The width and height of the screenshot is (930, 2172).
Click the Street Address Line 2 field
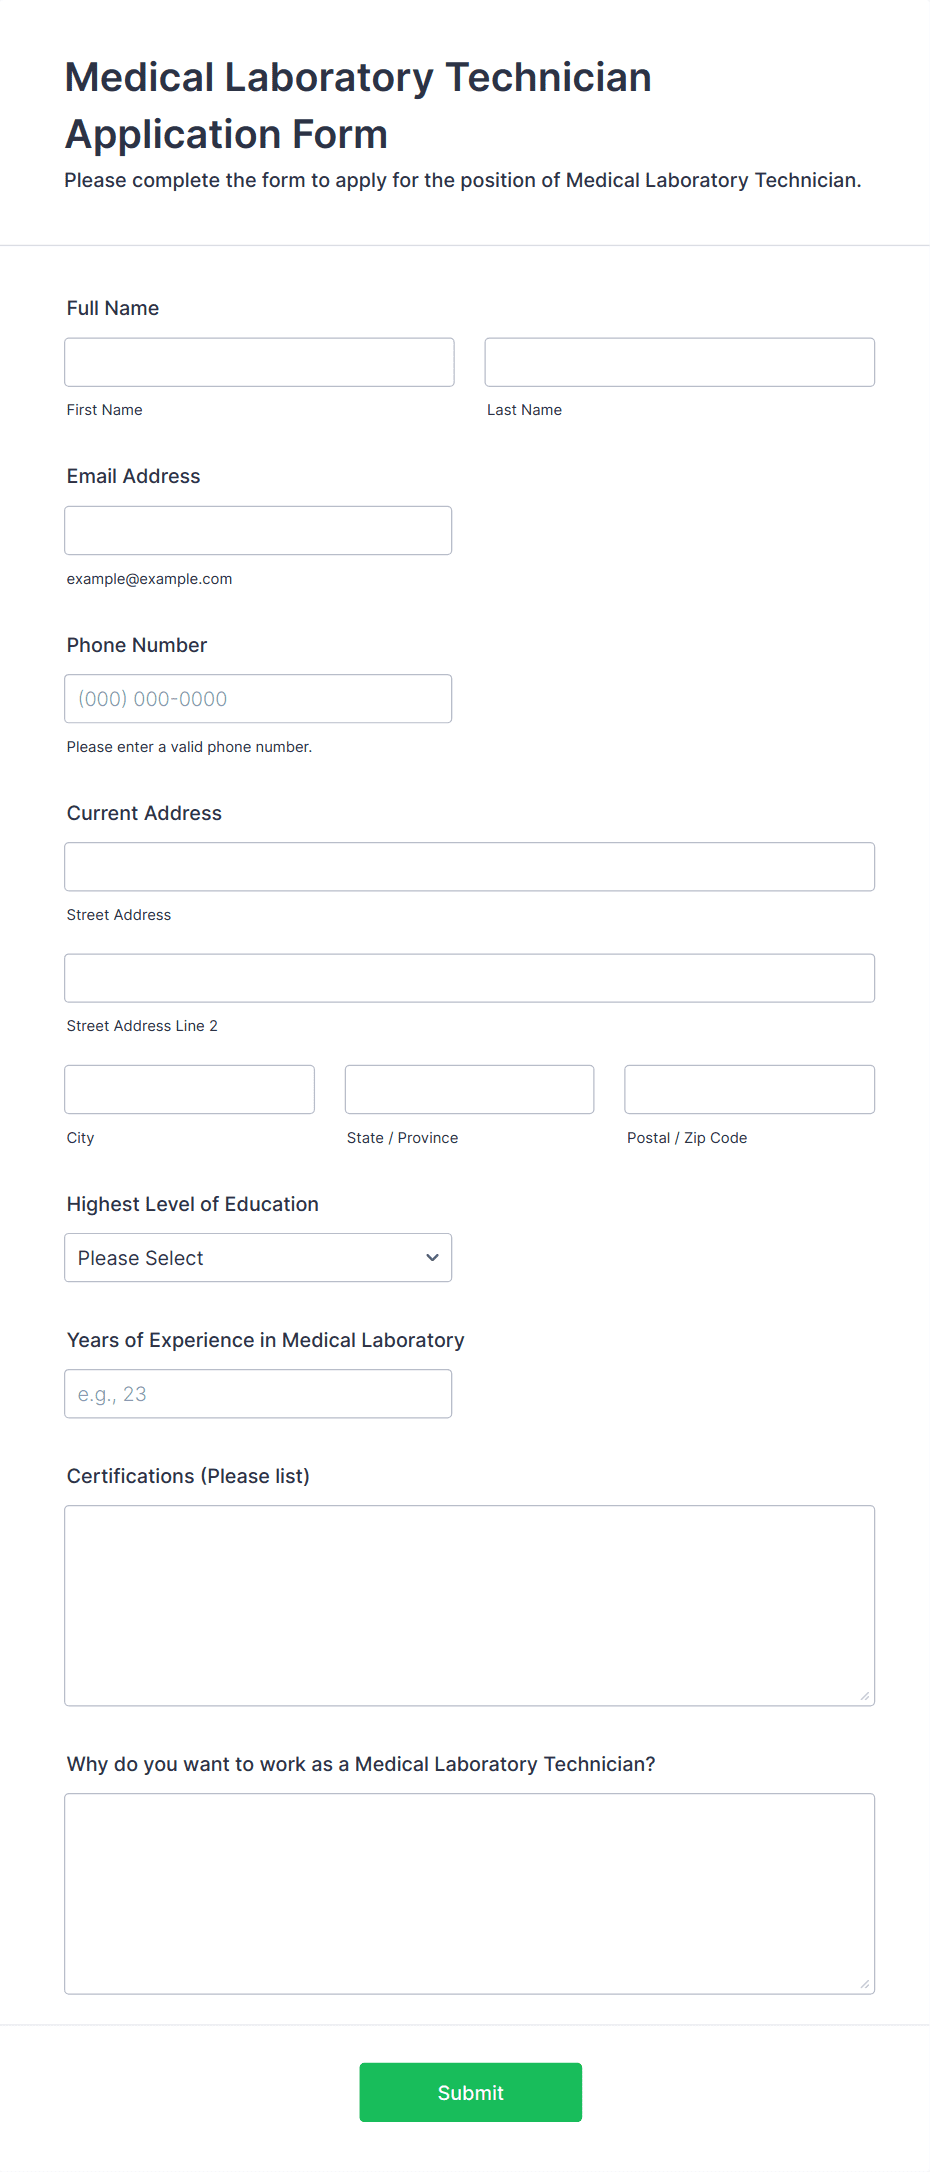(469, 978)
